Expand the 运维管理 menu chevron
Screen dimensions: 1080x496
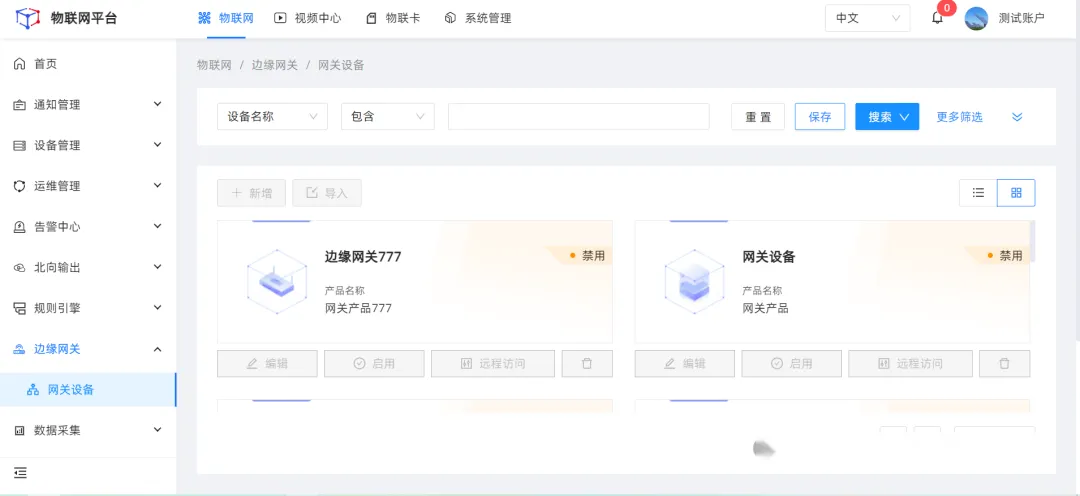pos(158,185)
